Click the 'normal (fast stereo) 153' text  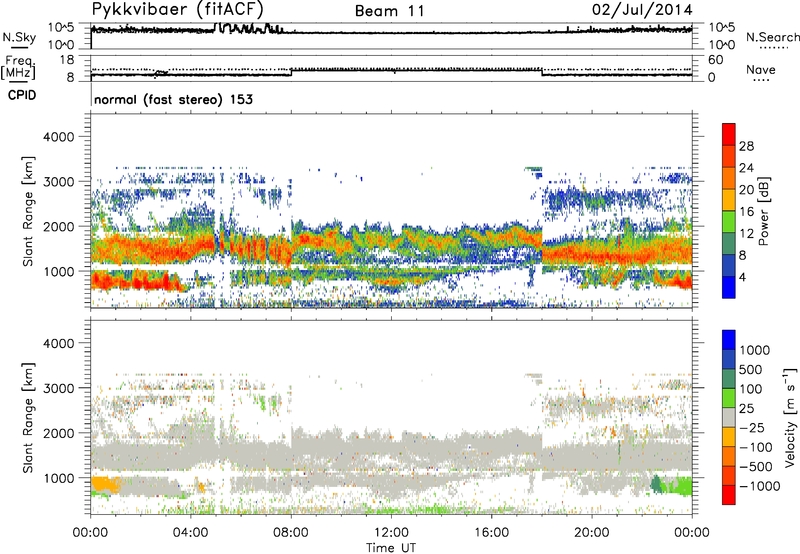point(173,99)
